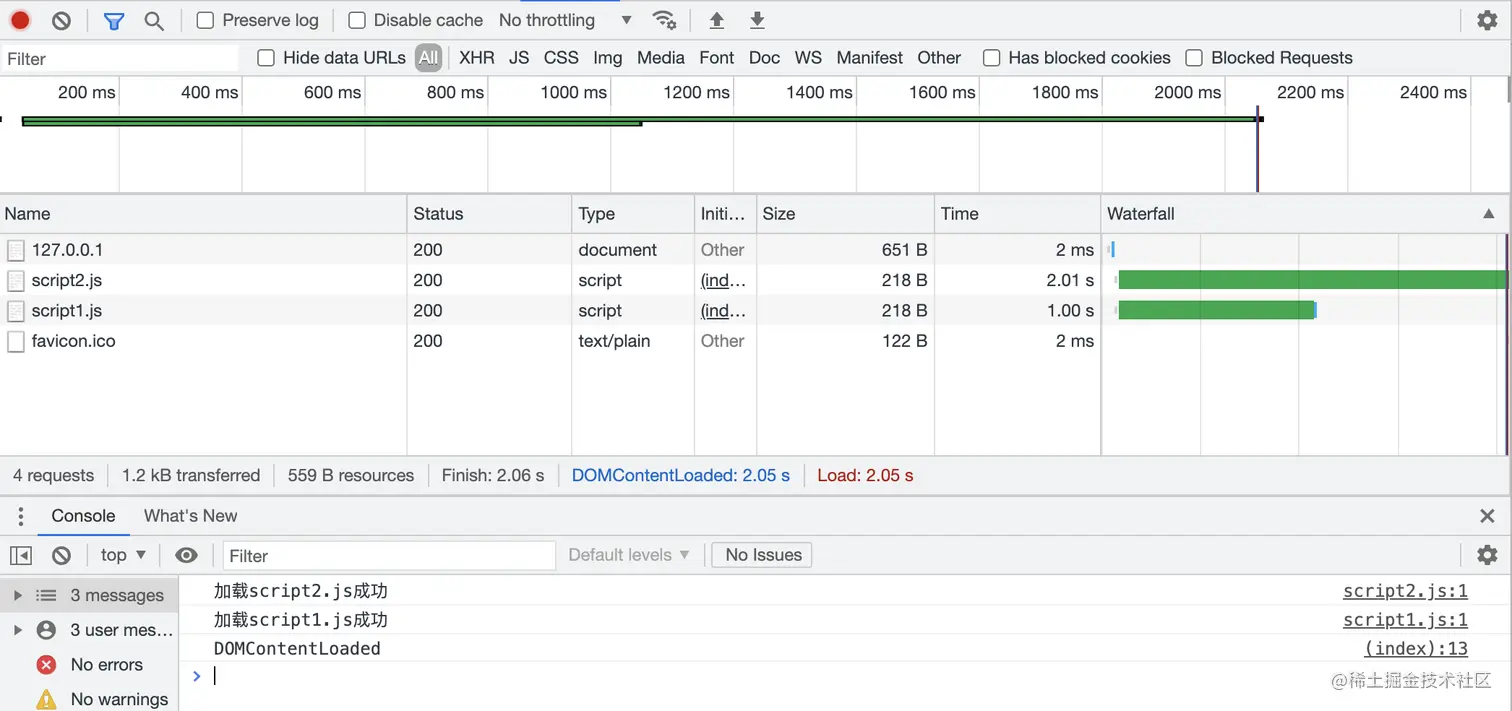Switch to the Console drawer tab
The image size is (1512, 711).
coord(83,516)
